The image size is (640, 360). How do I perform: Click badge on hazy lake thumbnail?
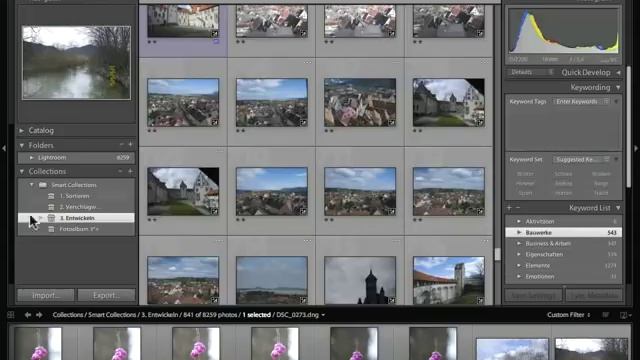tap(303, 300)
